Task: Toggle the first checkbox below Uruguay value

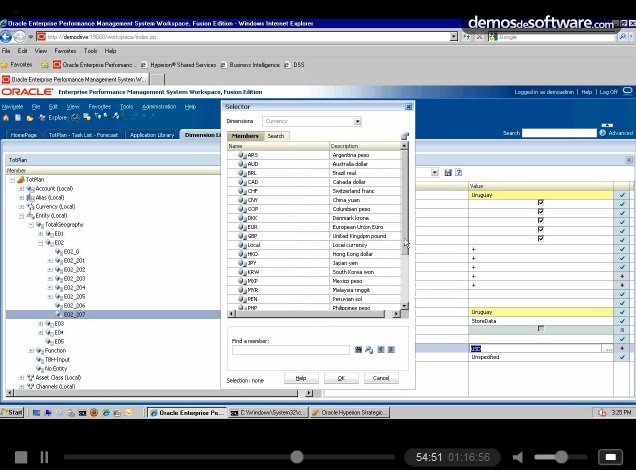Action: click(x=541, y=202)
